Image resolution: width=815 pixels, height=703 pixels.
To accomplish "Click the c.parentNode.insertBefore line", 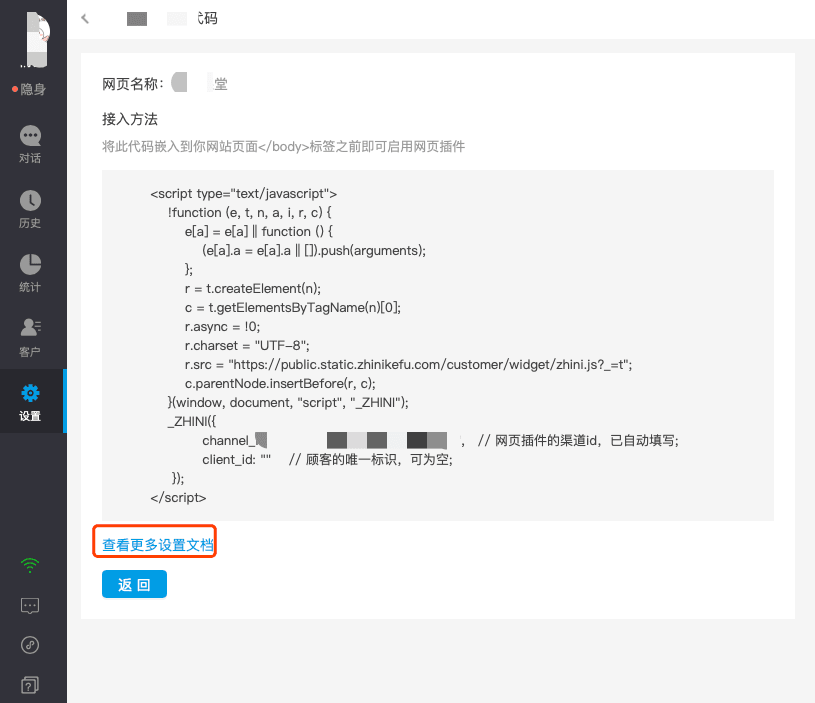I will click(x=280, y=383).
